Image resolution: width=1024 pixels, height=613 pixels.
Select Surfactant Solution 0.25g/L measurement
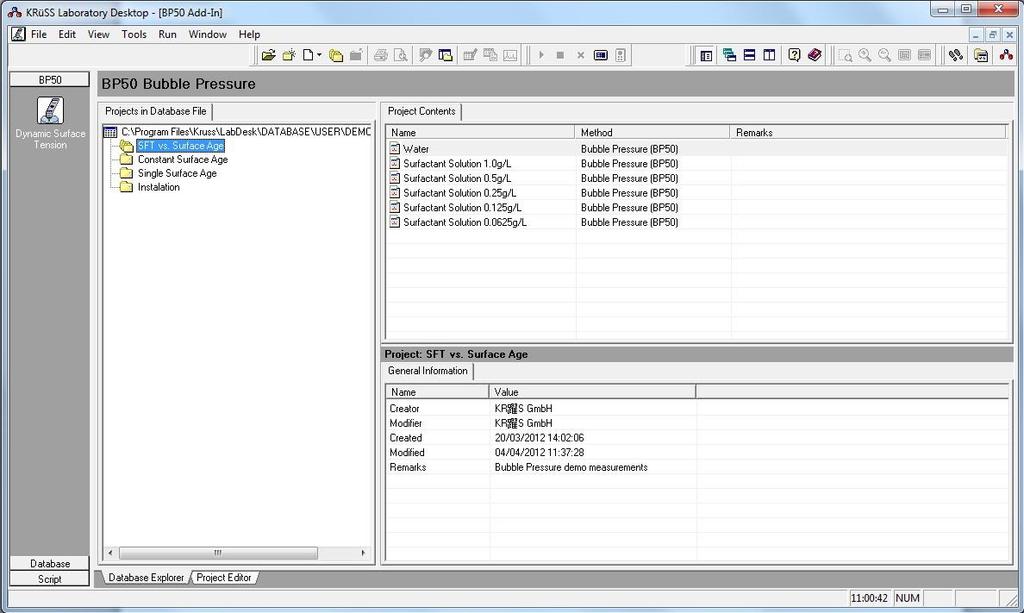tap(696, 193)
